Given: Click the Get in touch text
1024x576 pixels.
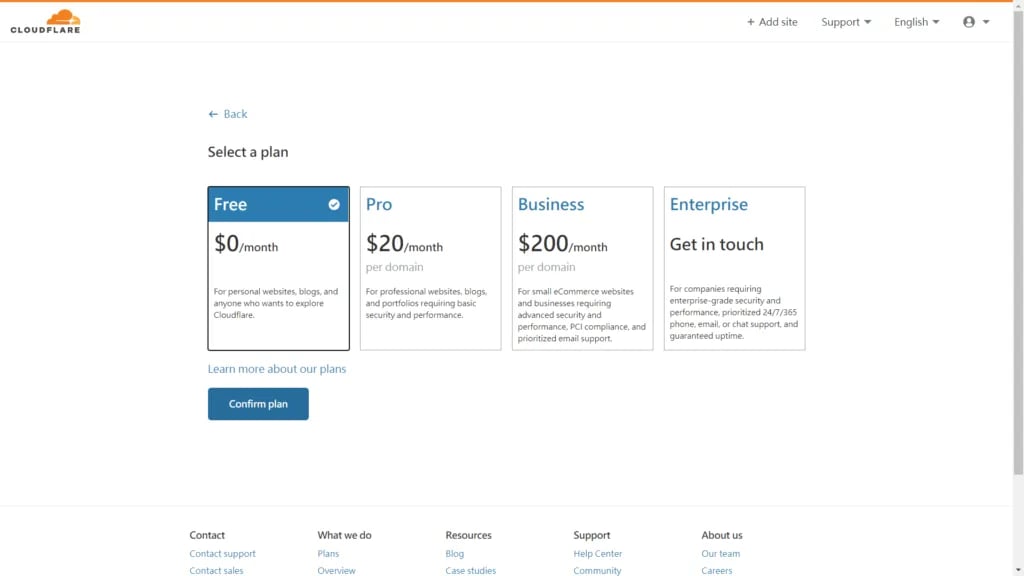Looking at the screenshot, I should pyautogui.click(x=716, y=244).
